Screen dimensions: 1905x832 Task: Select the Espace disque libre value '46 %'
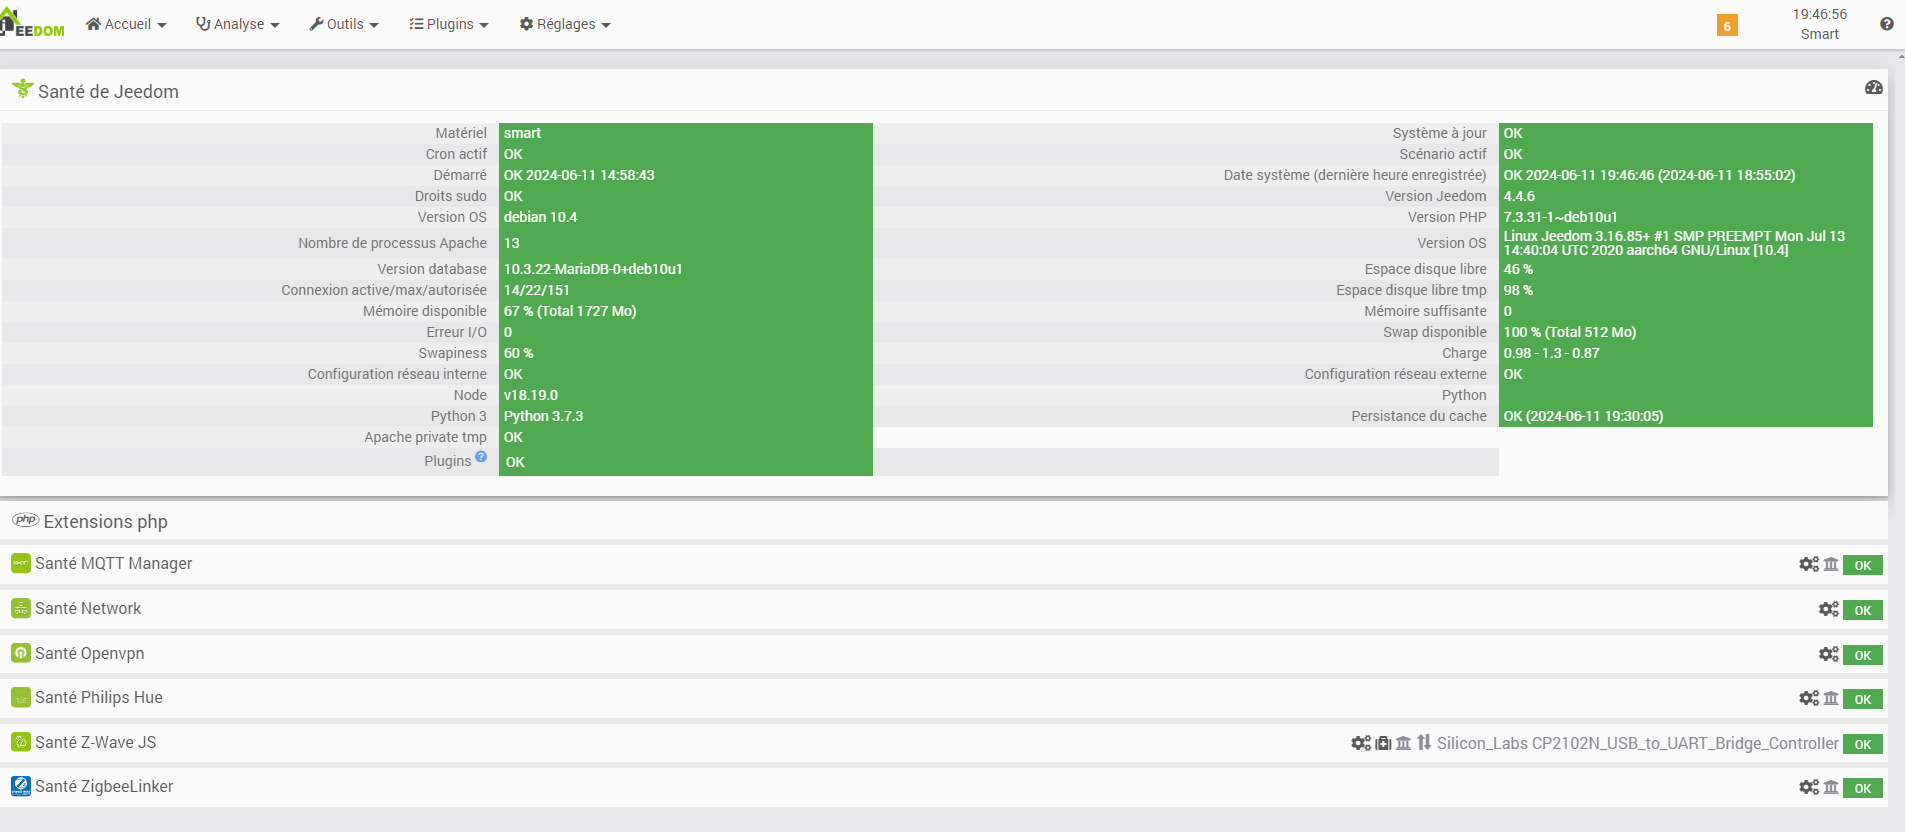[1518, 269]
